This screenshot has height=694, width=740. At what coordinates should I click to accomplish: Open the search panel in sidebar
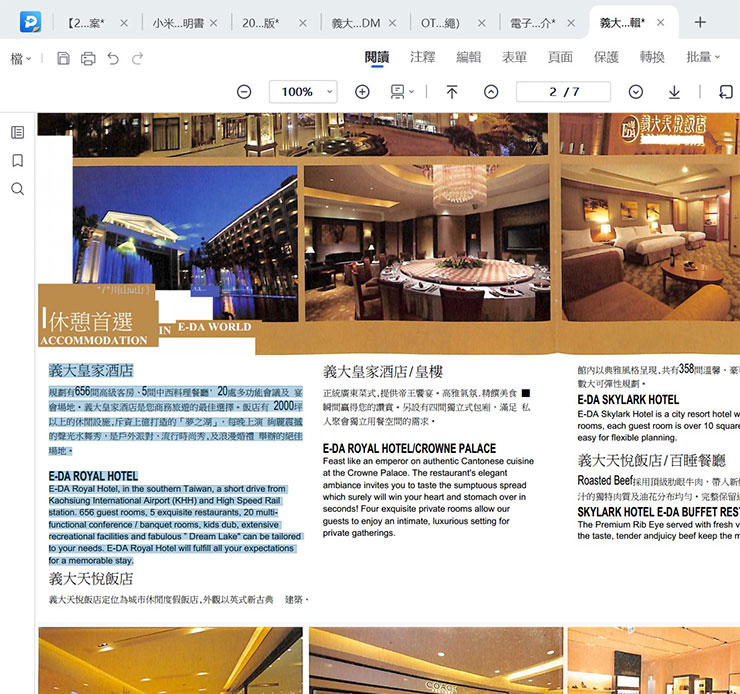point(18,189)
